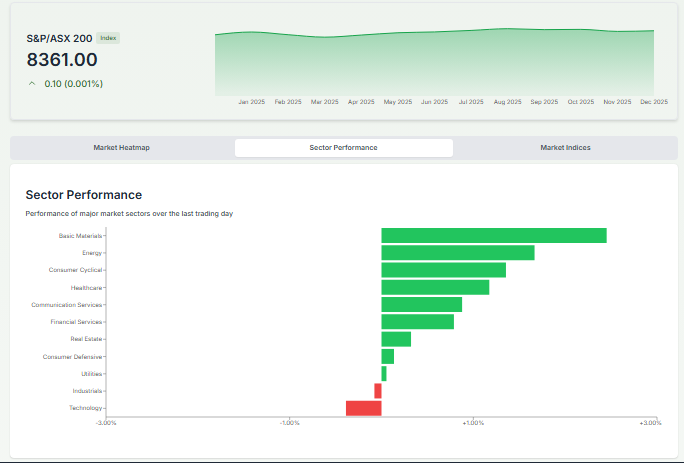Click the Utilities axis label
Image resolution: width=684 pixels, height=463 pixels.
pos(92,374)
